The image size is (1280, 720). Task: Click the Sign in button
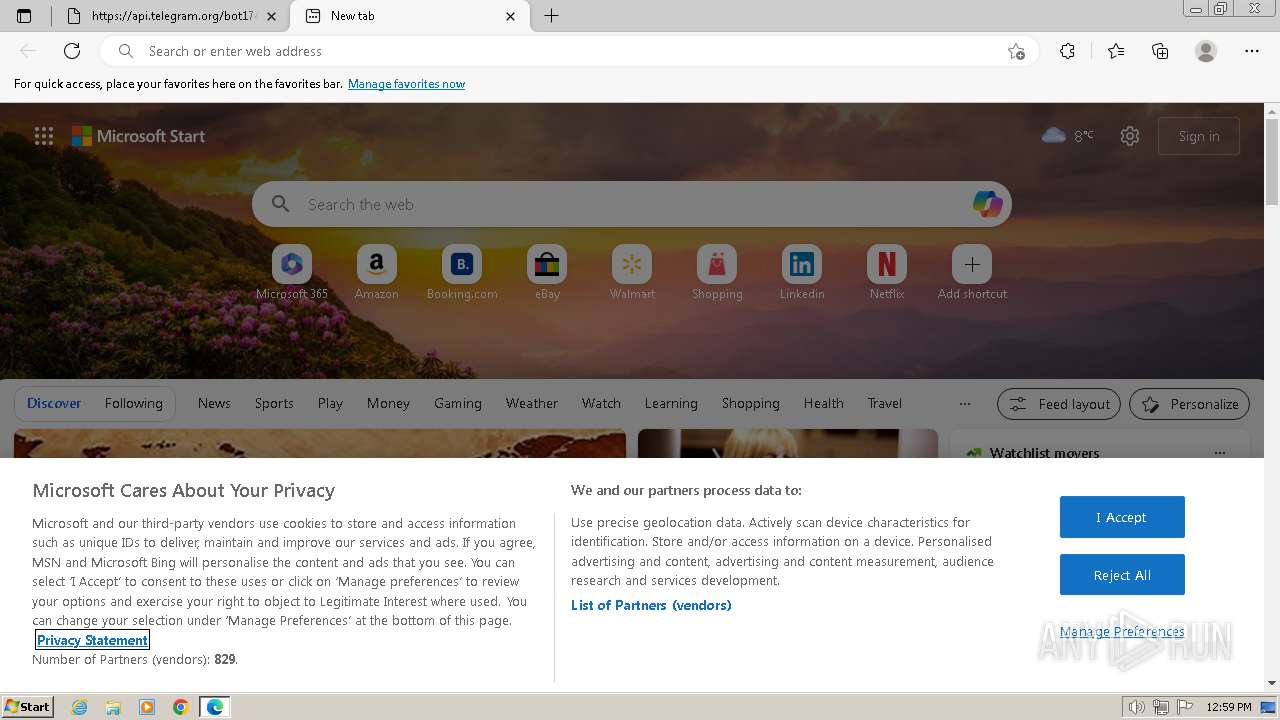tap(1199, 136)
